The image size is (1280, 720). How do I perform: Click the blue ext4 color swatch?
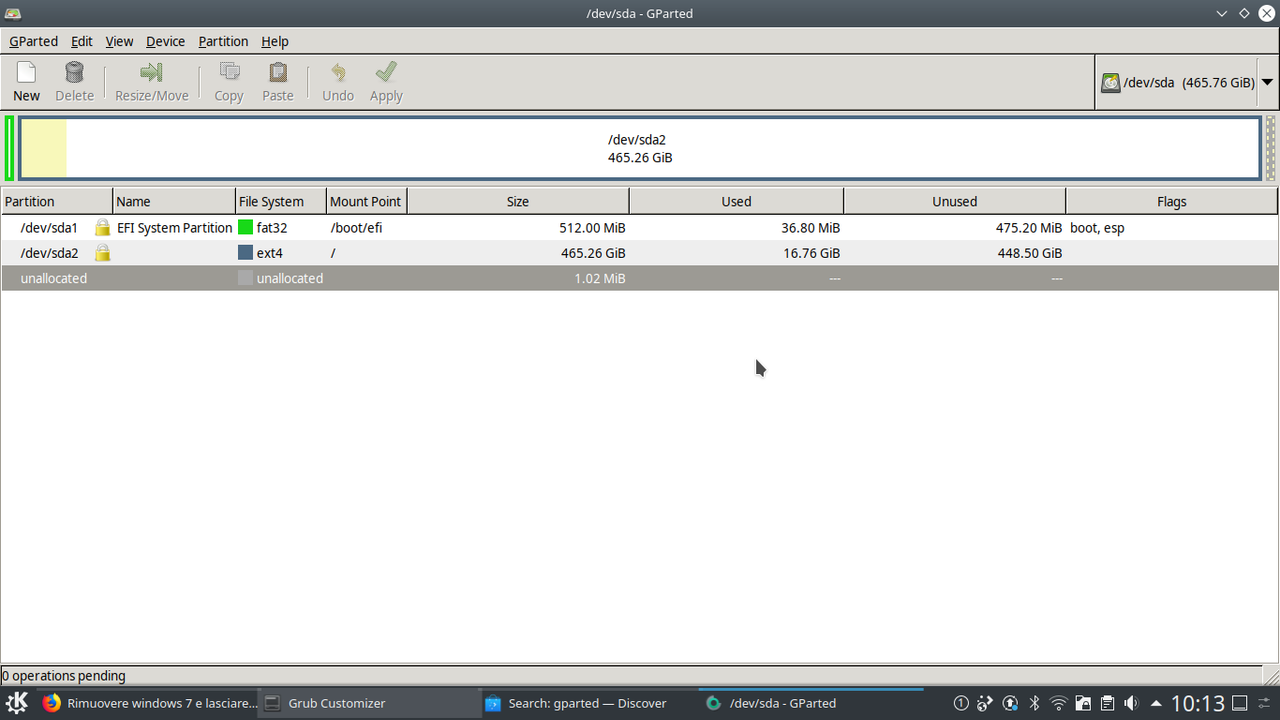(245, 253)
